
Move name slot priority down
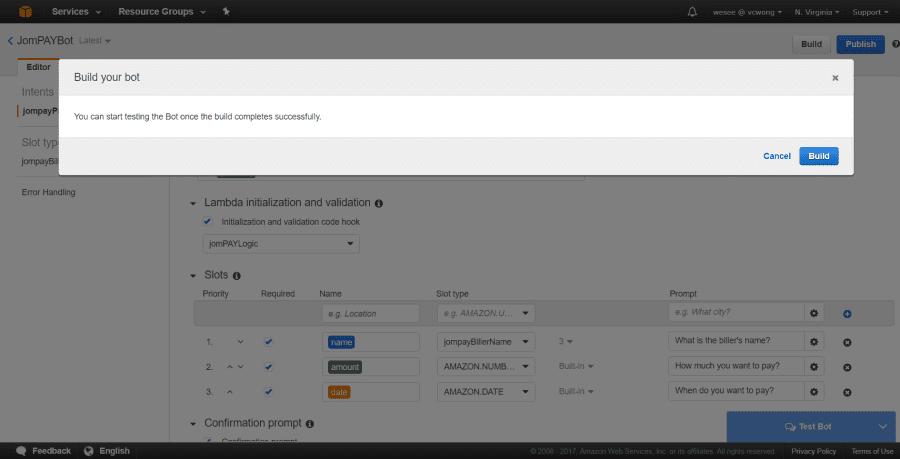coord(240,342)
